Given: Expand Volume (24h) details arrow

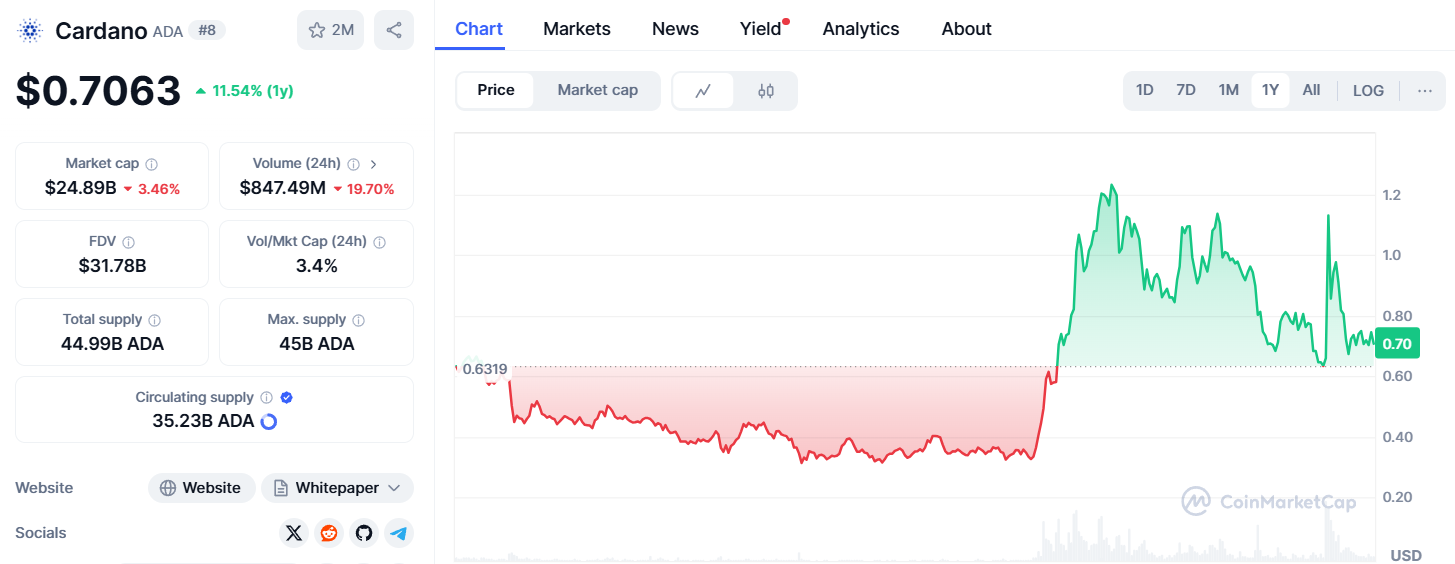Looking at the screenshot, I should coord(373,164).
